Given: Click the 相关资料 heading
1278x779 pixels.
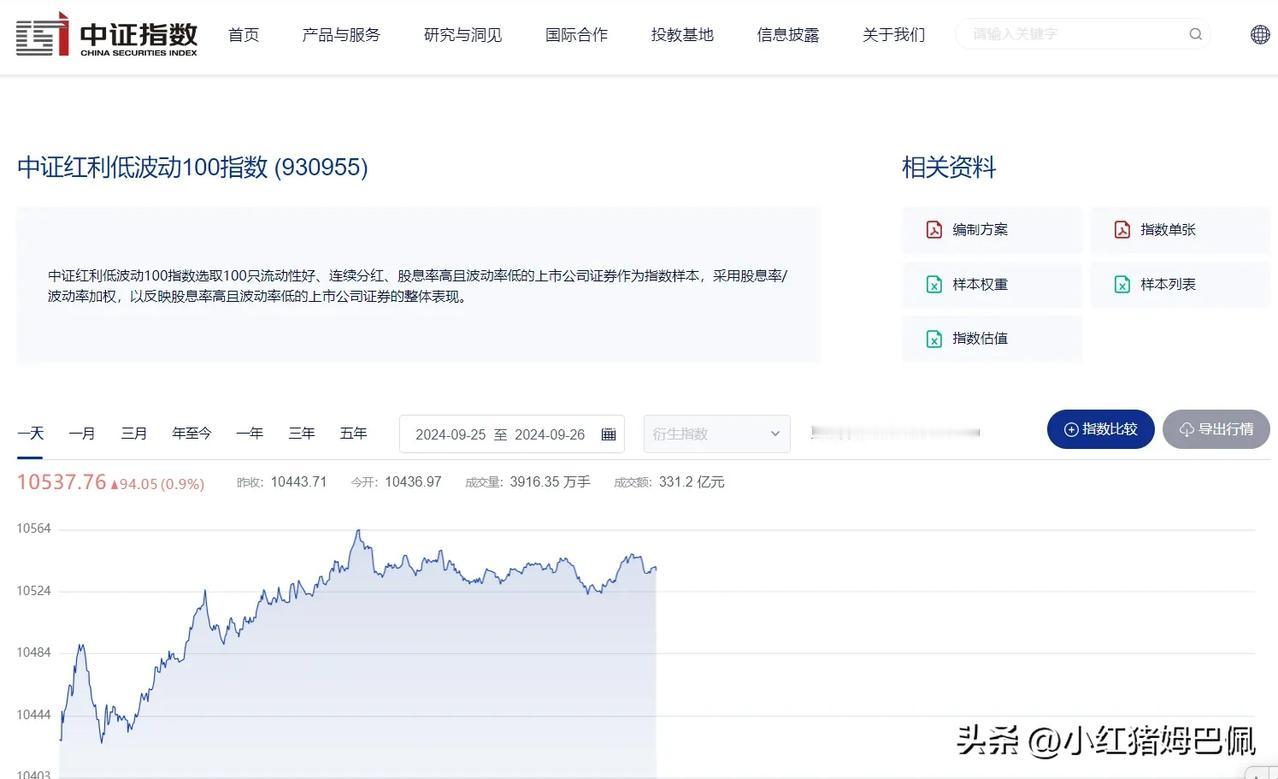Looking at the screenshot, I should tap(949, 167).
